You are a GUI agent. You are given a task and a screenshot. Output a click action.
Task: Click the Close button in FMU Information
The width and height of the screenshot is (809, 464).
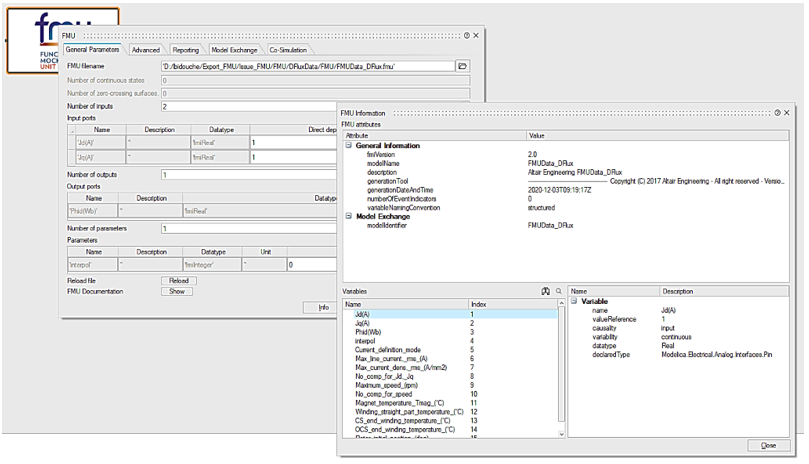[x=768, y=445]
